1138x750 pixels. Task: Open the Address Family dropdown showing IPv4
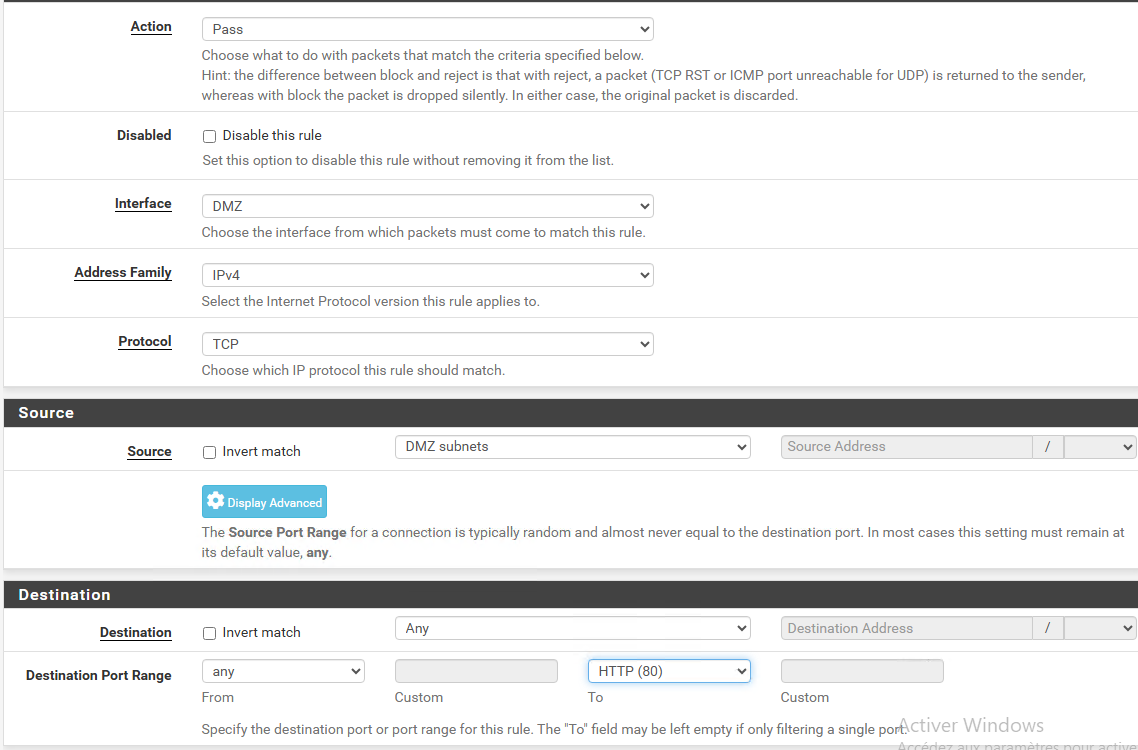(x=427, y=275)
